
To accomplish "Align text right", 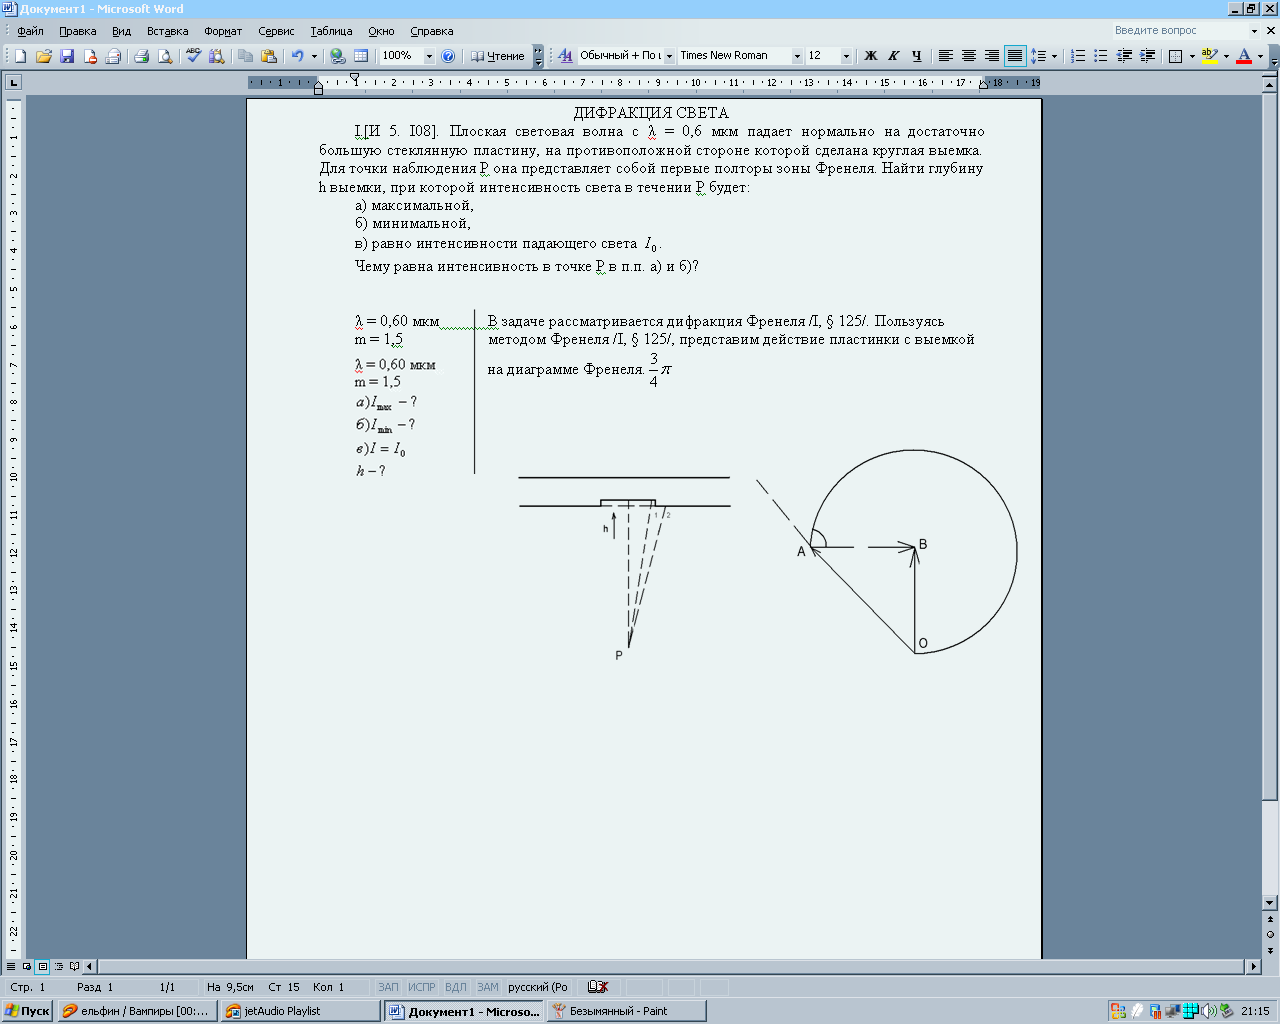I will [x=991, y=56].
